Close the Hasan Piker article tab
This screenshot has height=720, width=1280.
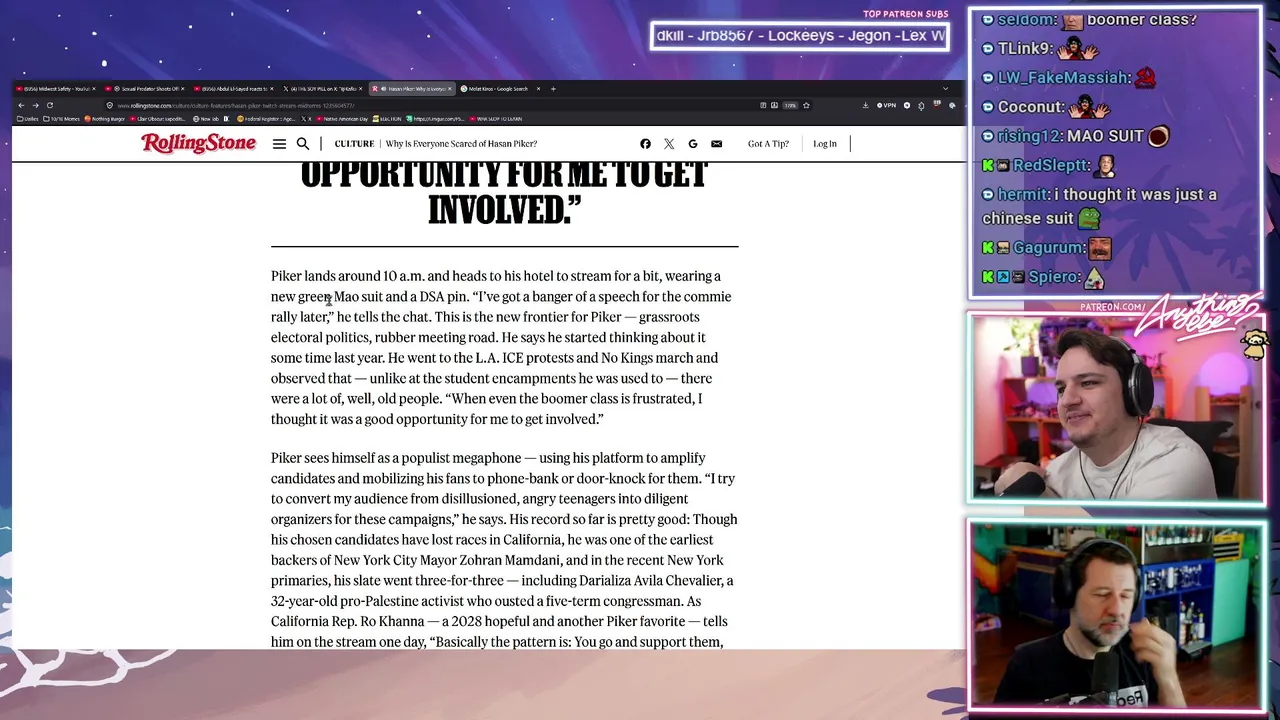click(449, 89)
